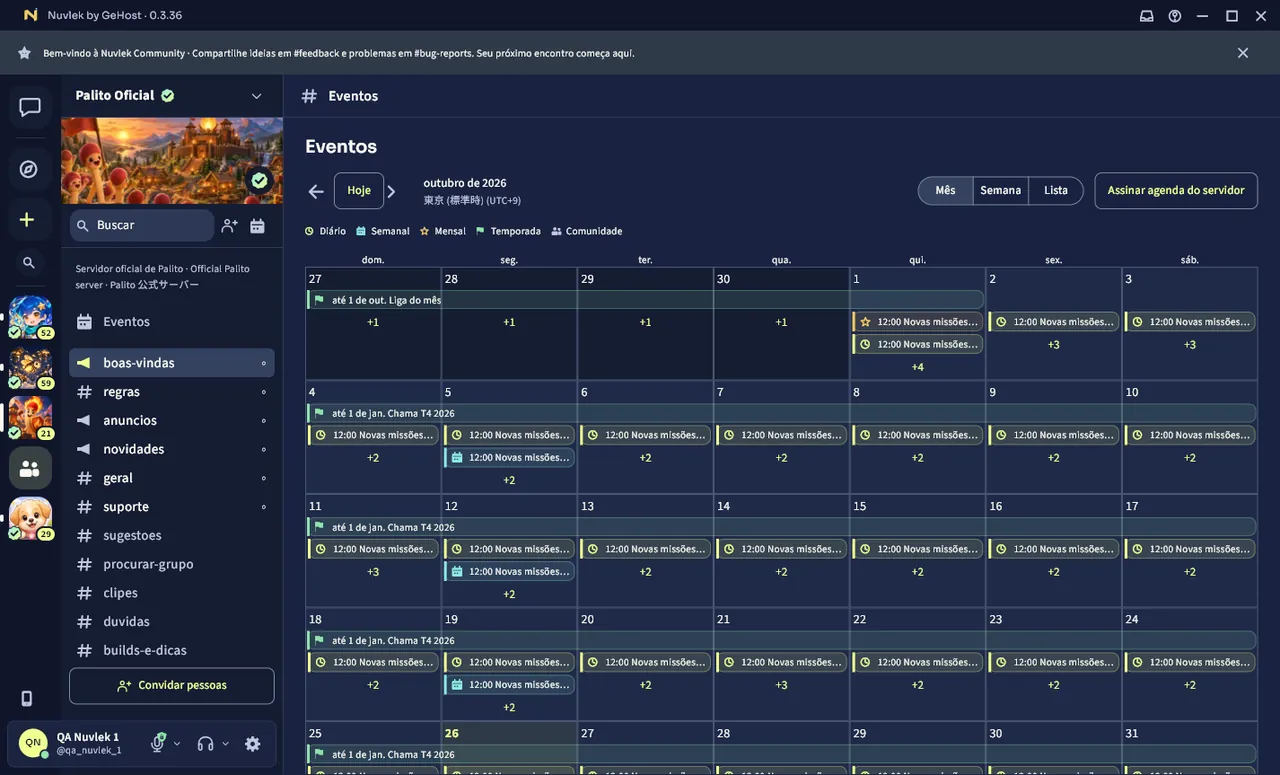The width and height of the screenshot is (1280, 775).
Task: Open the Liga do mês event bar
Action: pos(645,300)
